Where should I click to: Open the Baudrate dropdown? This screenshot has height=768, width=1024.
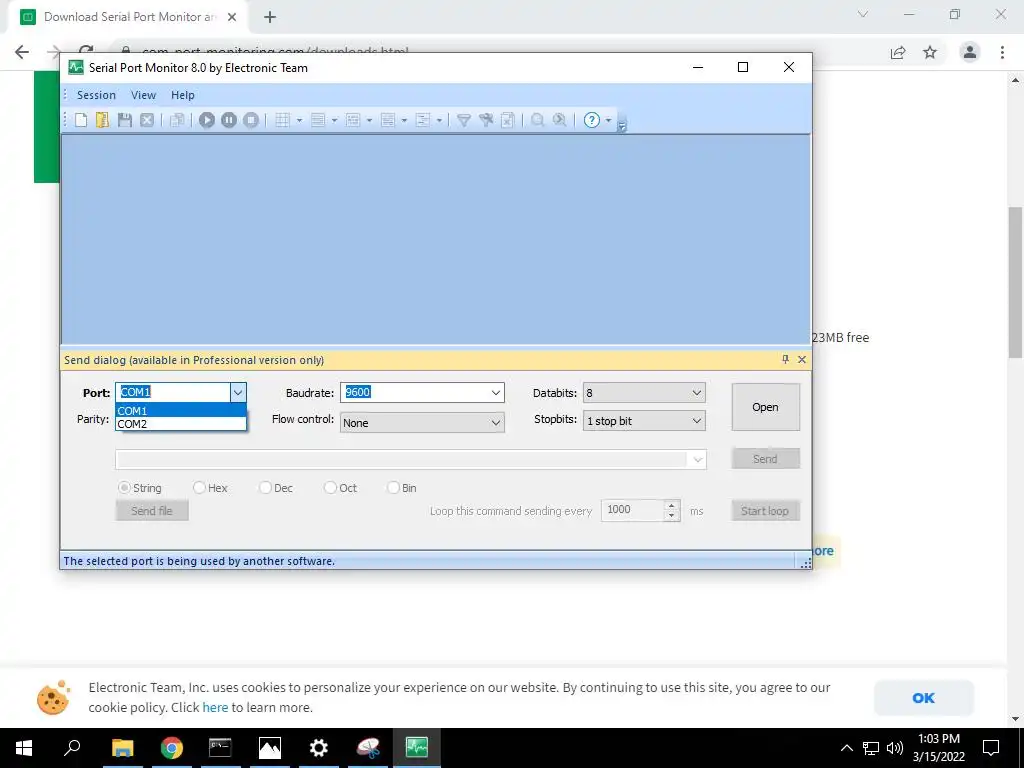point(496,392)
